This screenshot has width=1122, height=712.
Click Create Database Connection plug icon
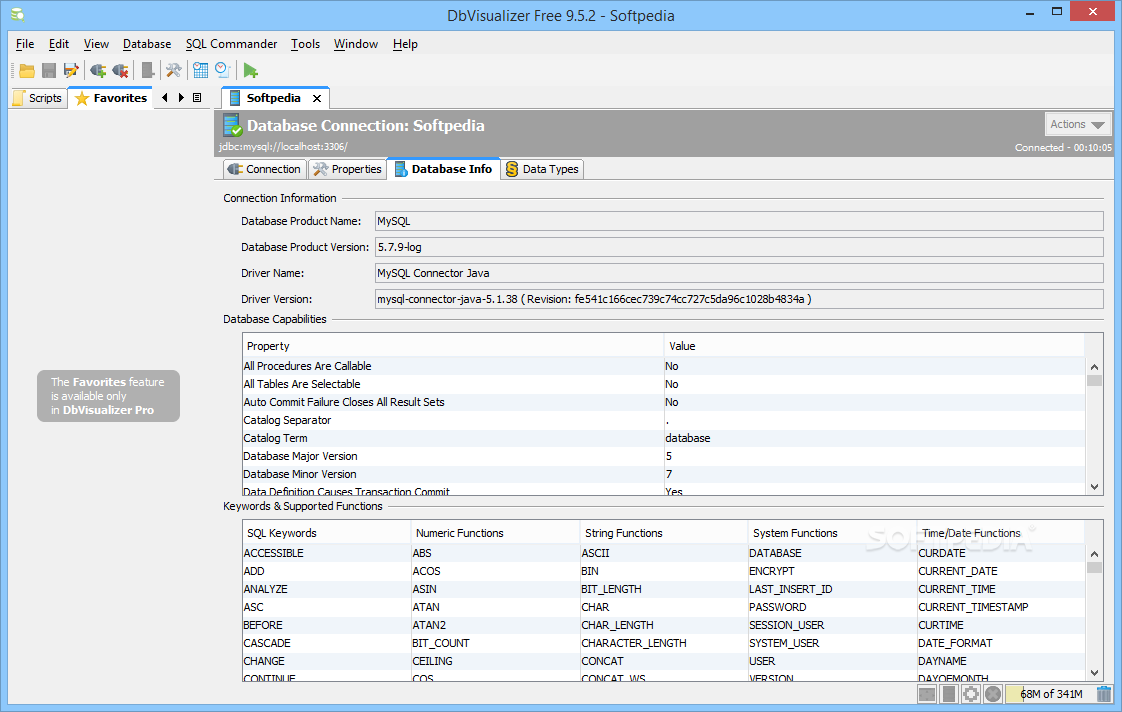point(98,70)
